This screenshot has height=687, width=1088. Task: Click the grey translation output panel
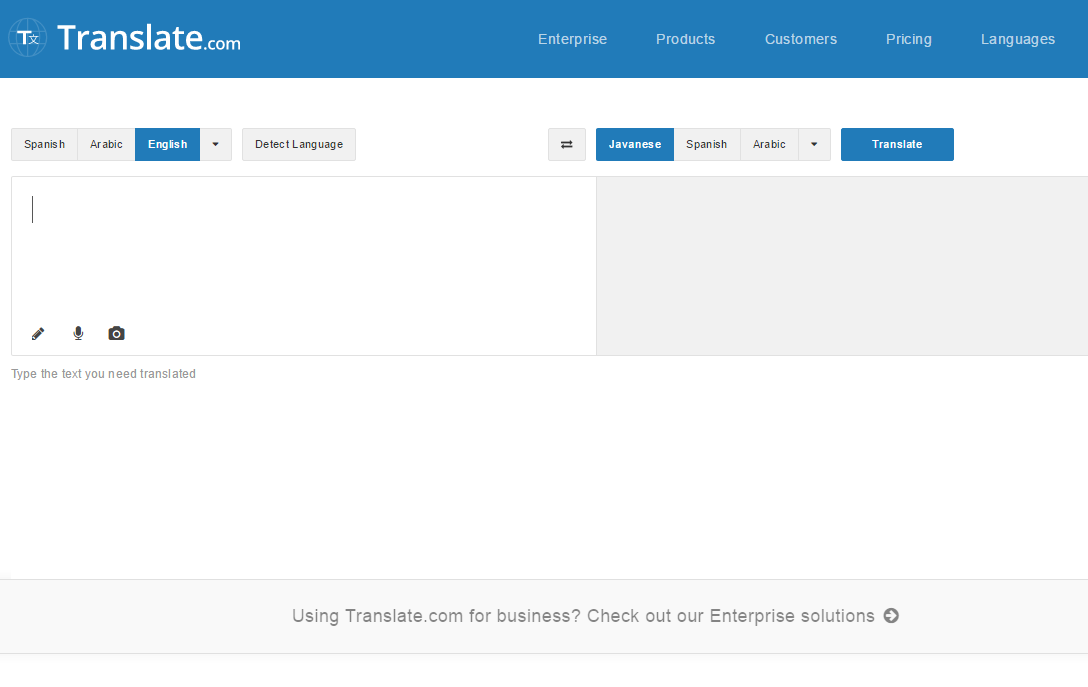[x=842, y=266]
